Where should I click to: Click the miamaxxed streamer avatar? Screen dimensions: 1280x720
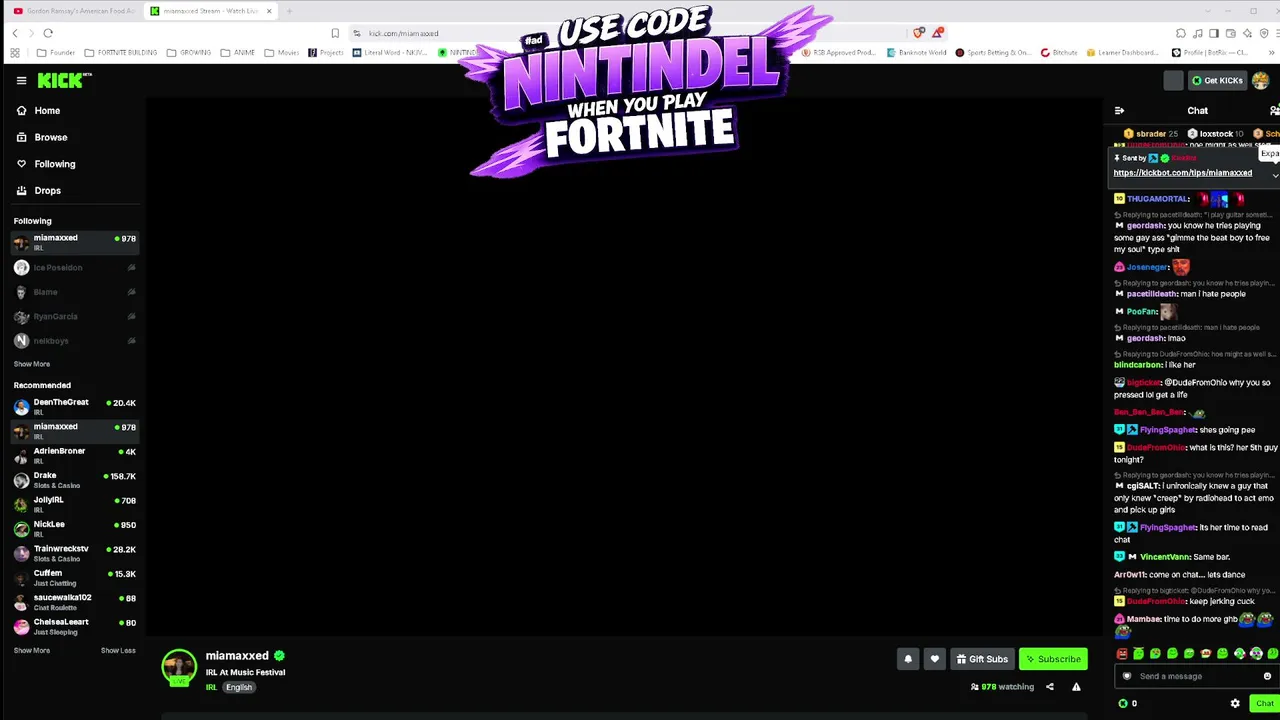[x=179, y=668]
